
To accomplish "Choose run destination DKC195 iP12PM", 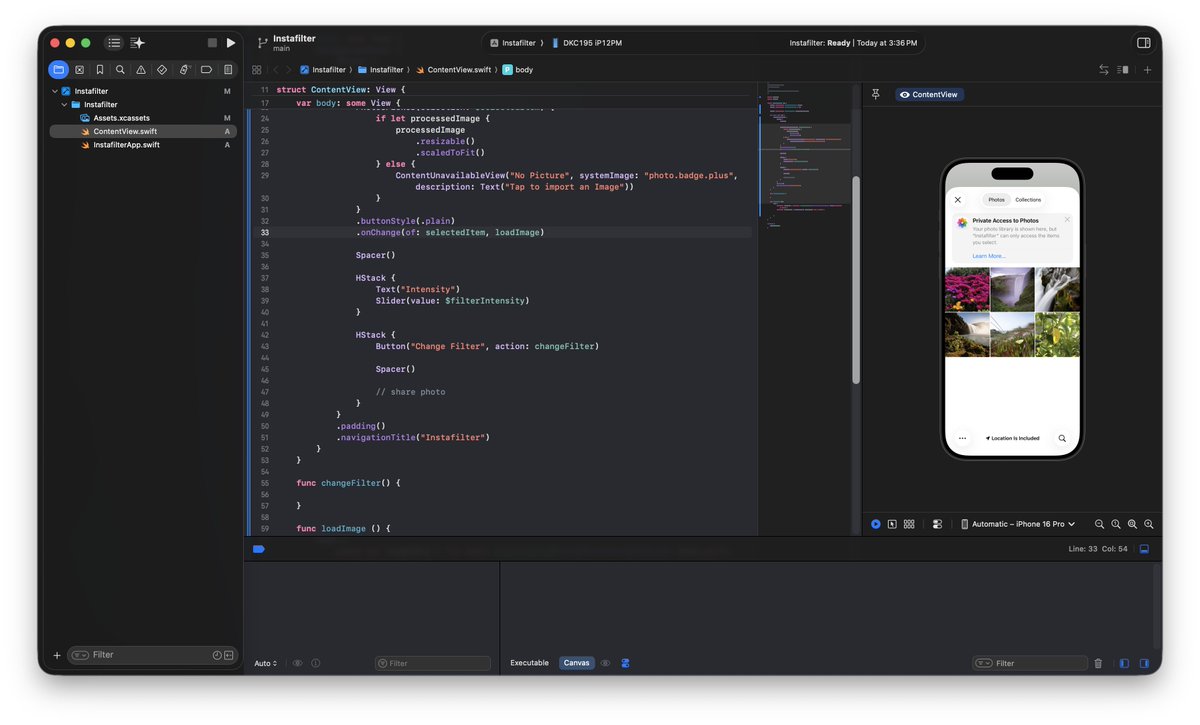I will (x=586, y=43).
